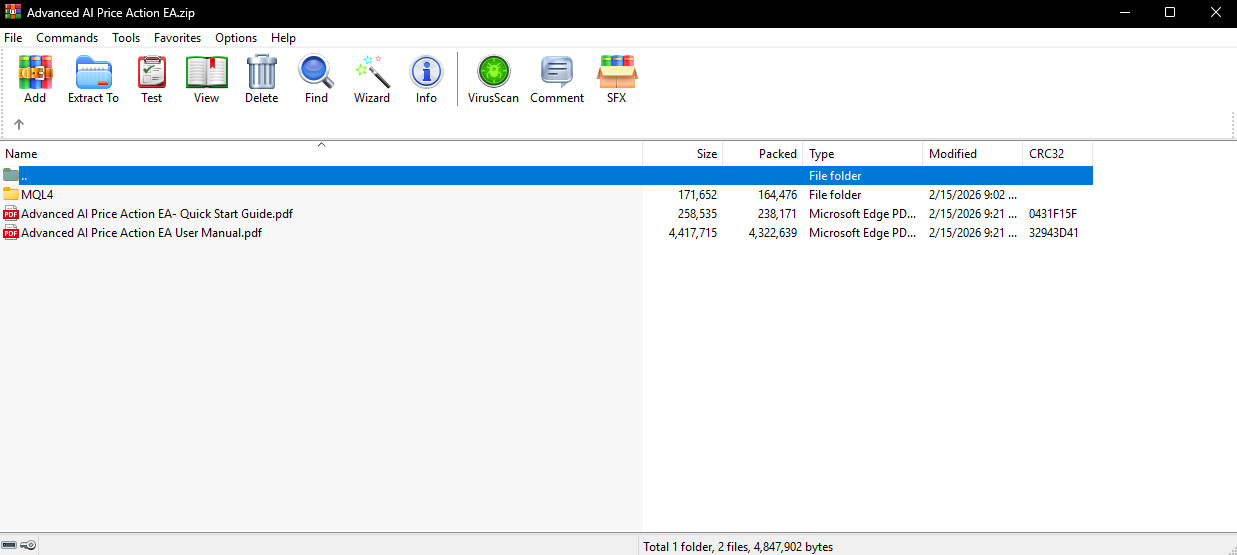Click the Type cell of MQL4 row
Viewport: 1237px width, 555px height.
tap(835, 195)
